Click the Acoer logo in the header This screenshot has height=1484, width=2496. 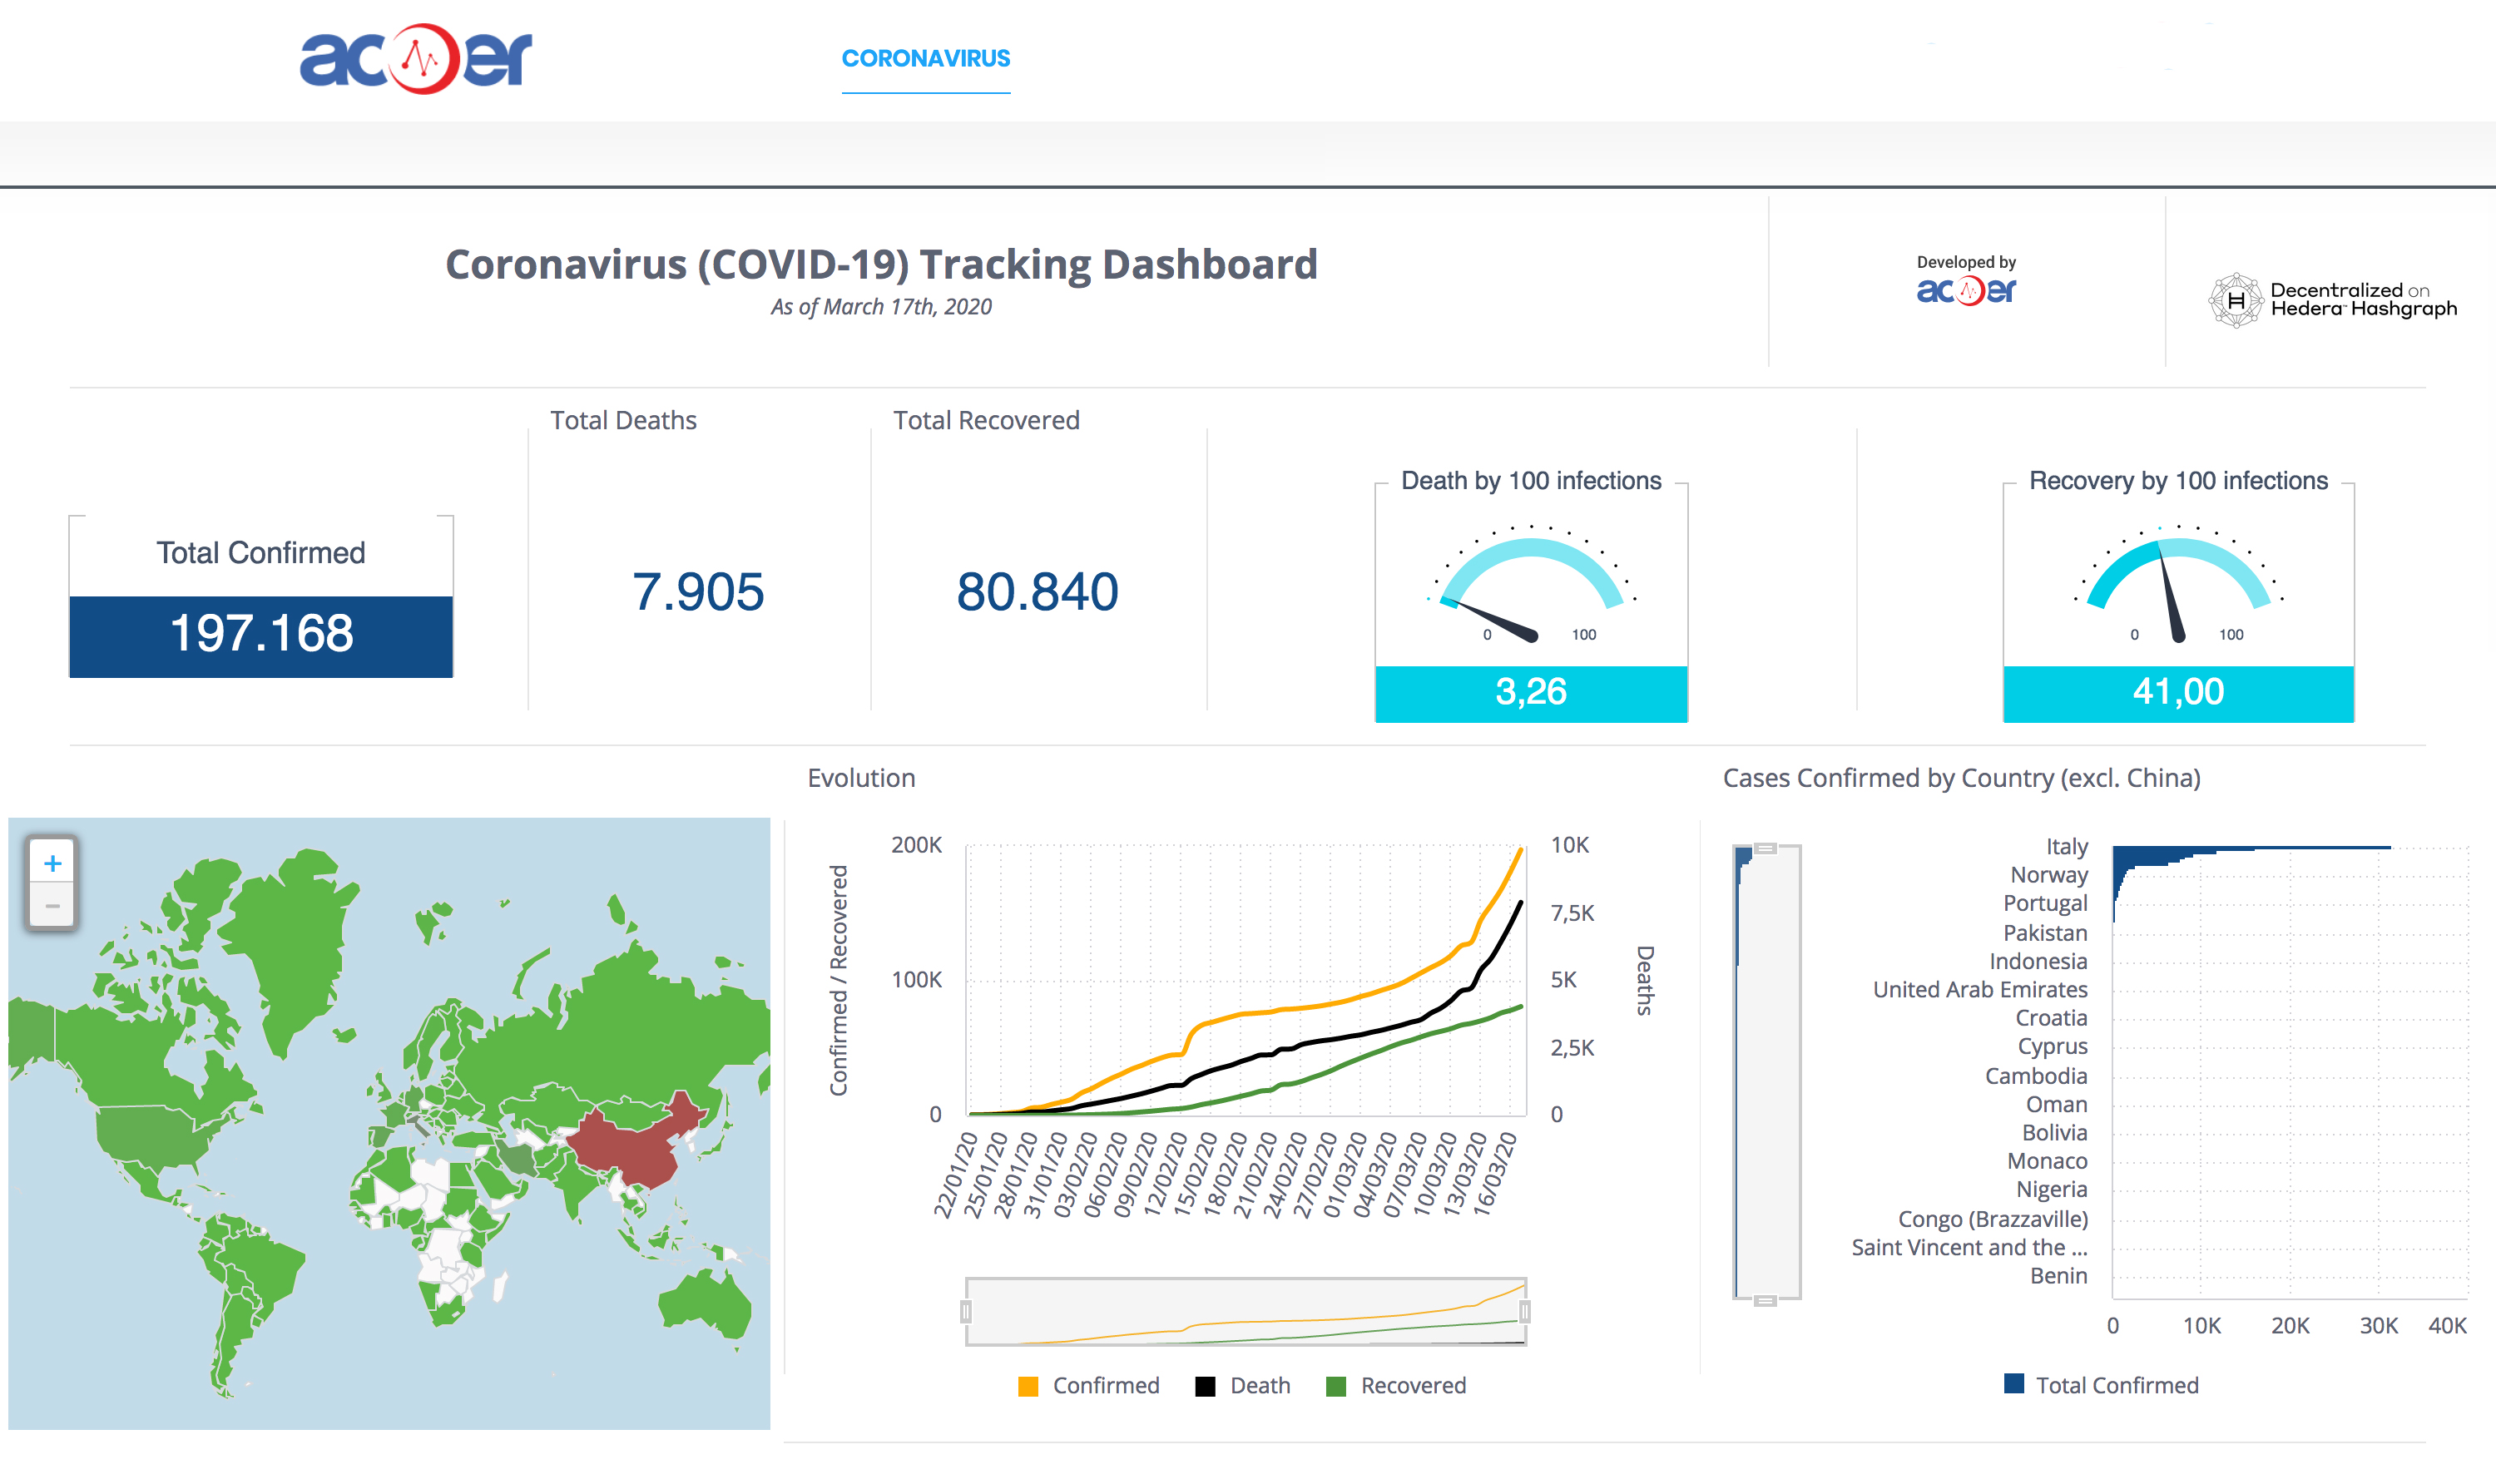(x=416, y=58)
